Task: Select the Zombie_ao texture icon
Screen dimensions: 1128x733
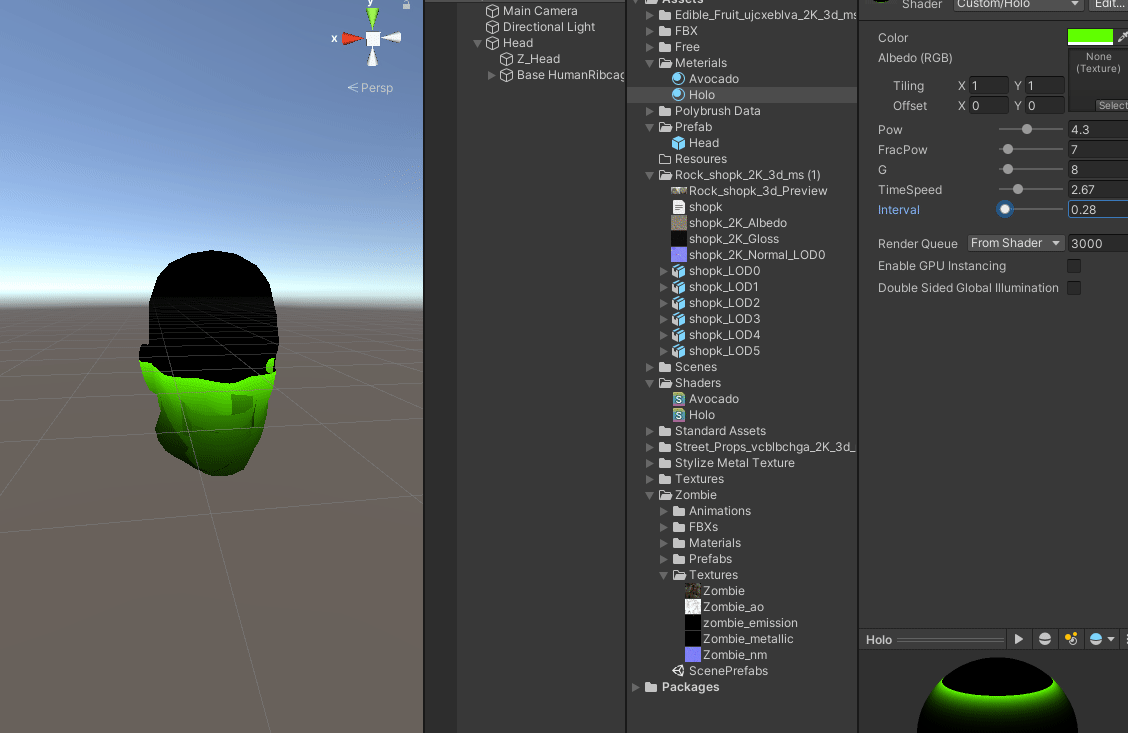Action: point(693,606)
